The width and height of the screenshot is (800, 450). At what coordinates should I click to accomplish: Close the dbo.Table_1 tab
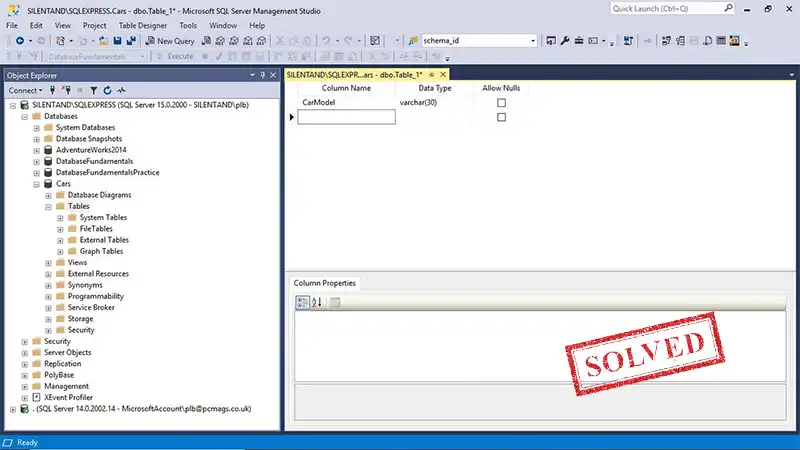[443, 74]
